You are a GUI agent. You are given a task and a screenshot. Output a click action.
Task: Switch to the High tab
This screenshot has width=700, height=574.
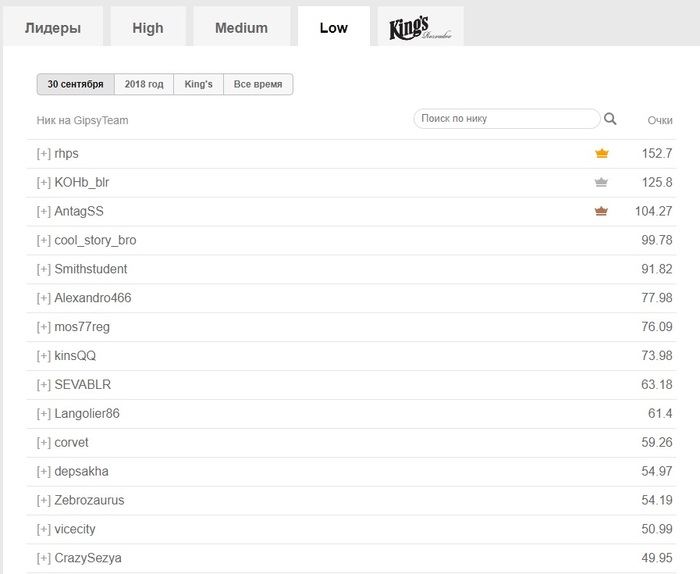coord(147,28)
